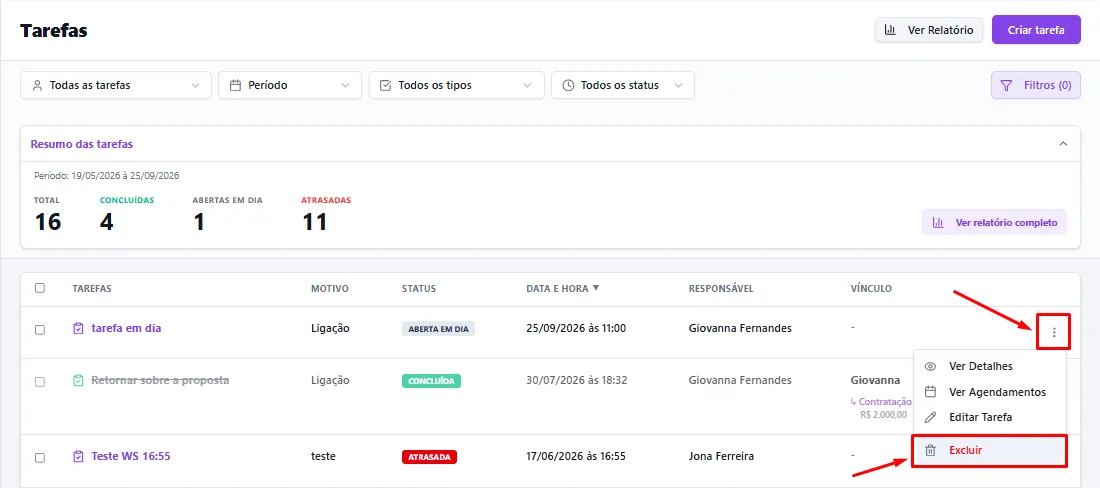Click the Criar tarefa button
This screenshot has width=1100, height=488.
tap(1036, 30)
